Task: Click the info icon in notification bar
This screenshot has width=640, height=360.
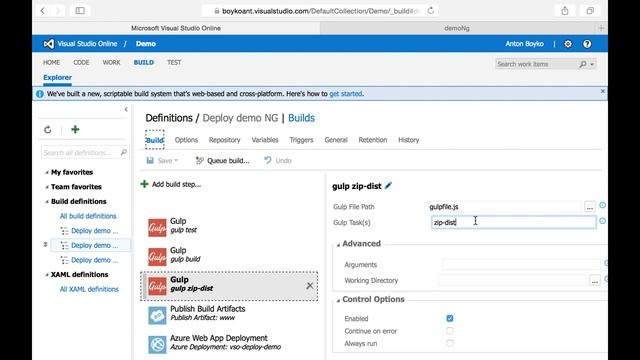Action: 40,94
